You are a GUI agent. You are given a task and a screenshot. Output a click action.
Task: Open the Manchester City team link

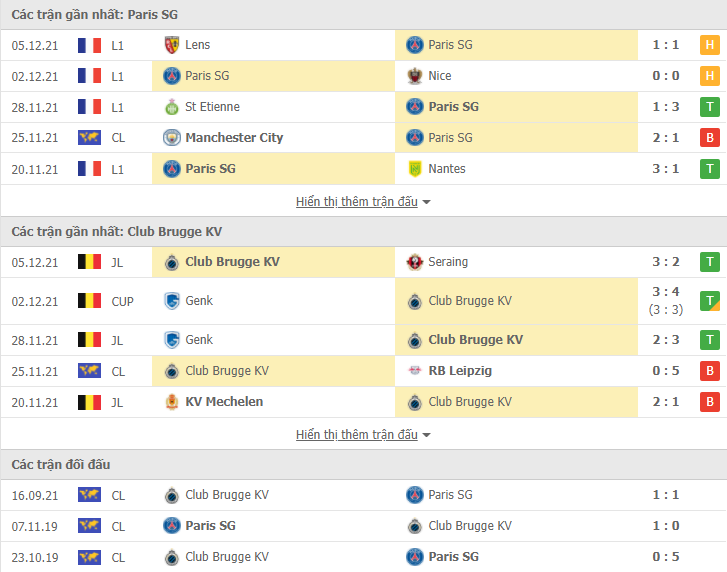[234, 138]
